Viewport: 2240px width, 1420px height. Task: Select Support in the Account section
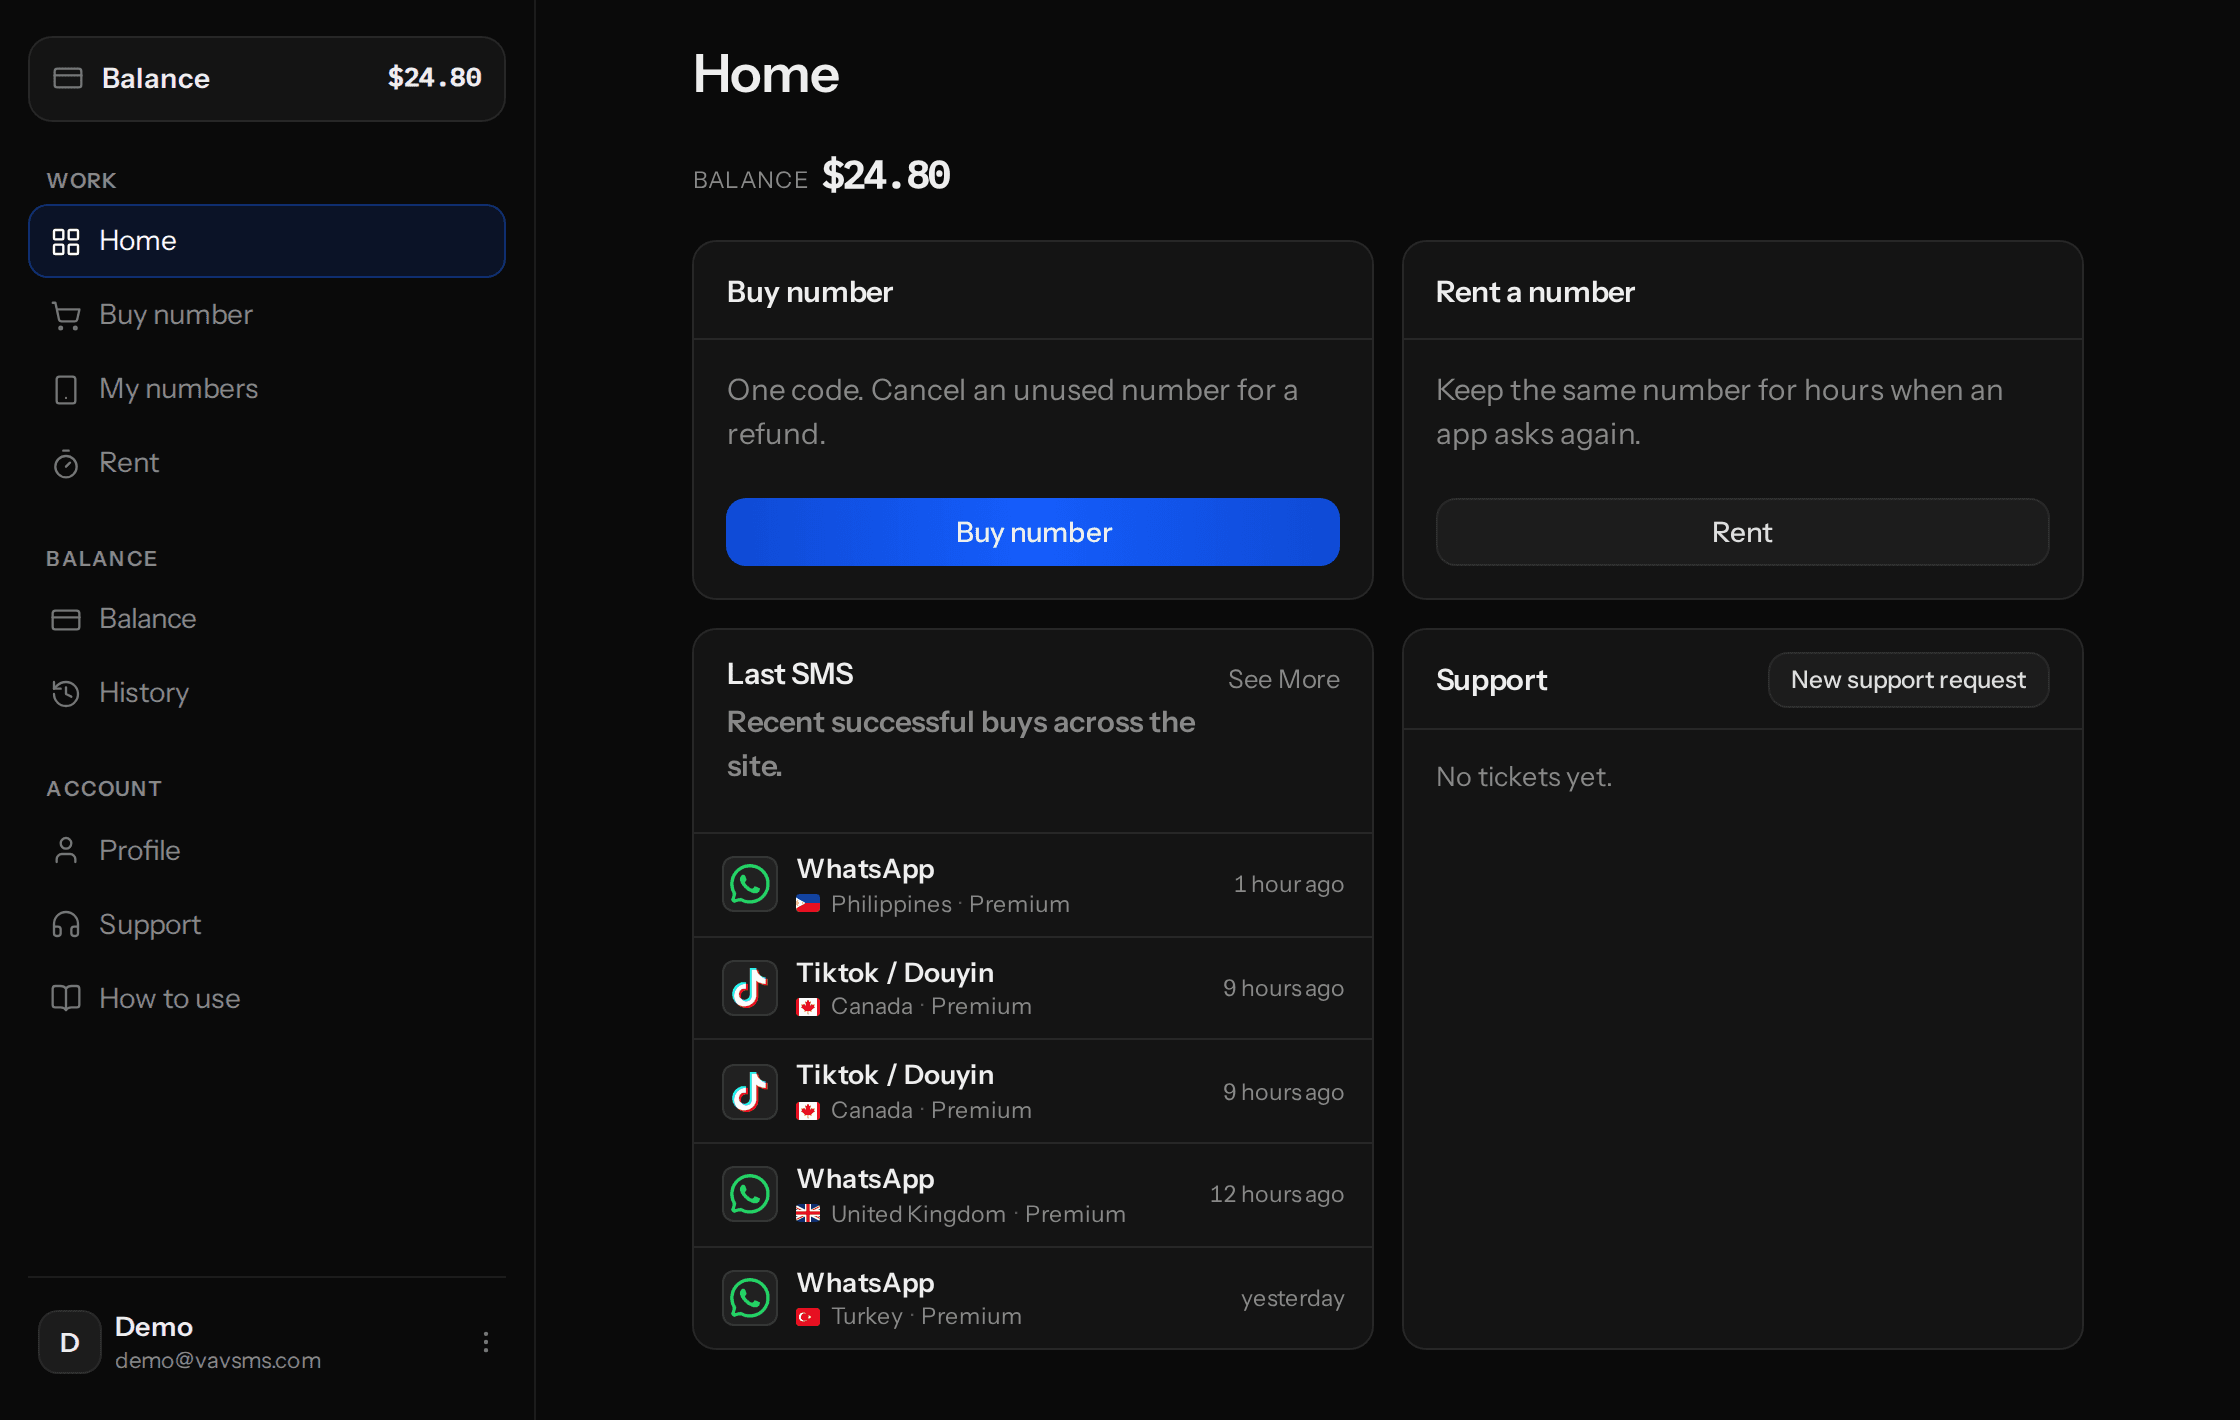267,924
